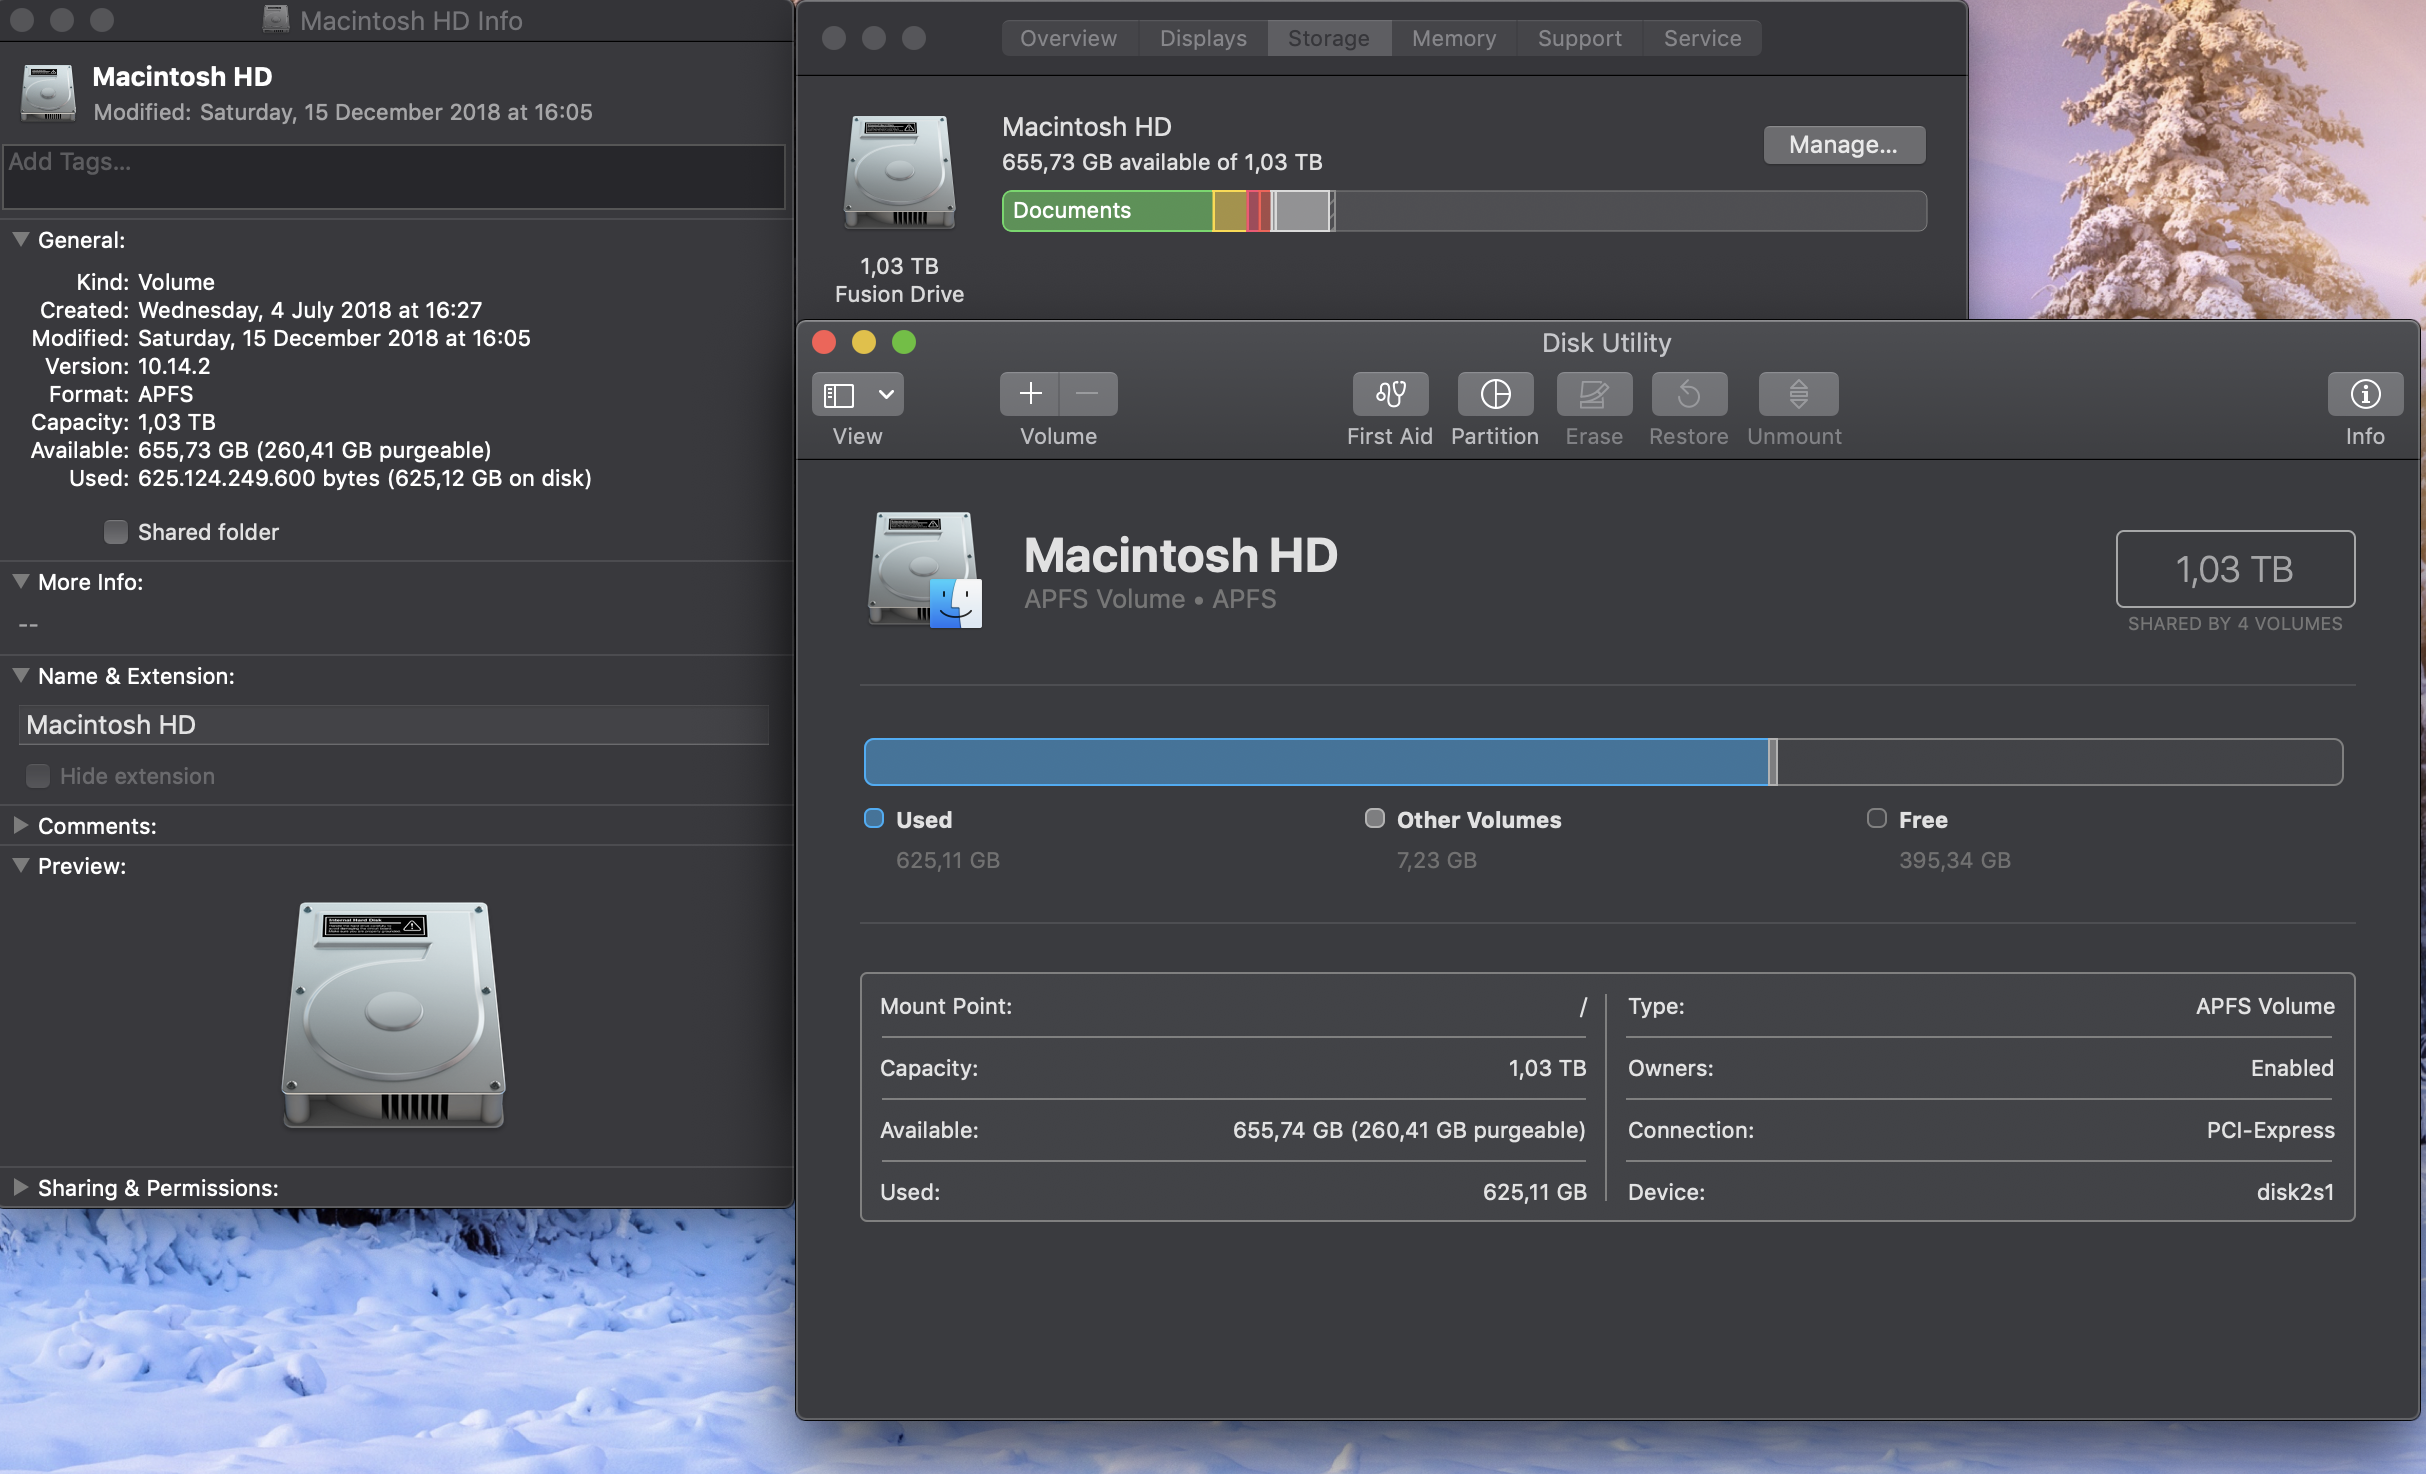This screenshot has width=2426, height=1474.
Task: Click the Mount Point row
Action: point(1233,1006)
